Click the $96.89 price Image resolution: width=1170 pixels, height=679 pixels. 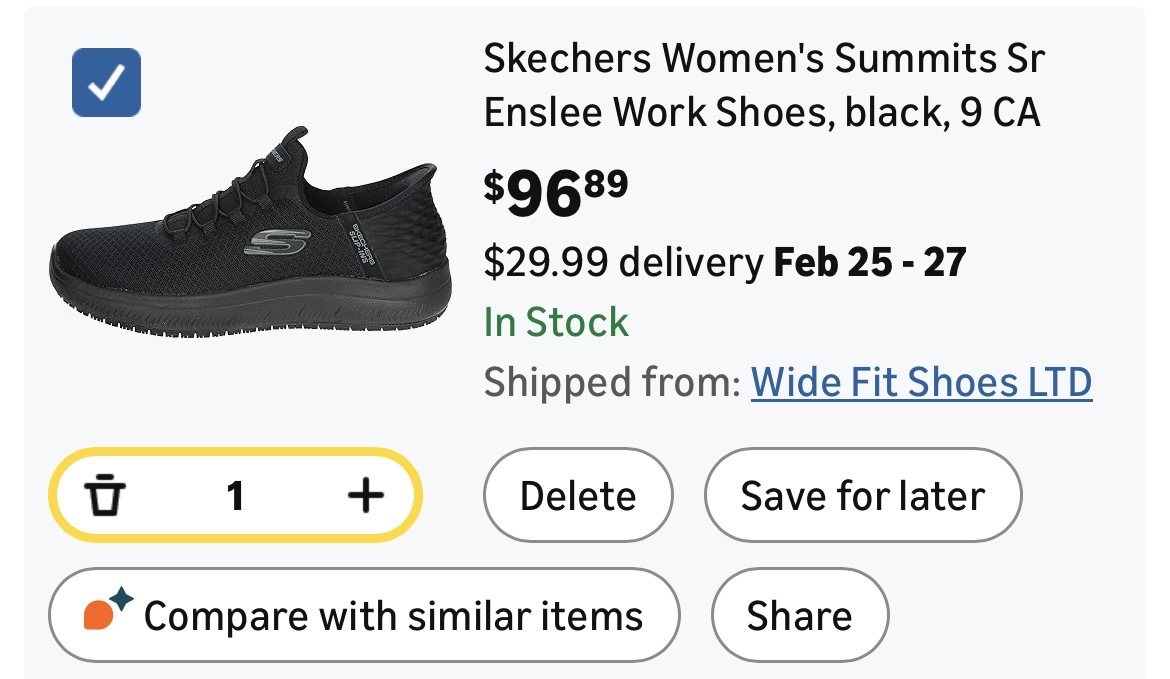click(556, 194)
